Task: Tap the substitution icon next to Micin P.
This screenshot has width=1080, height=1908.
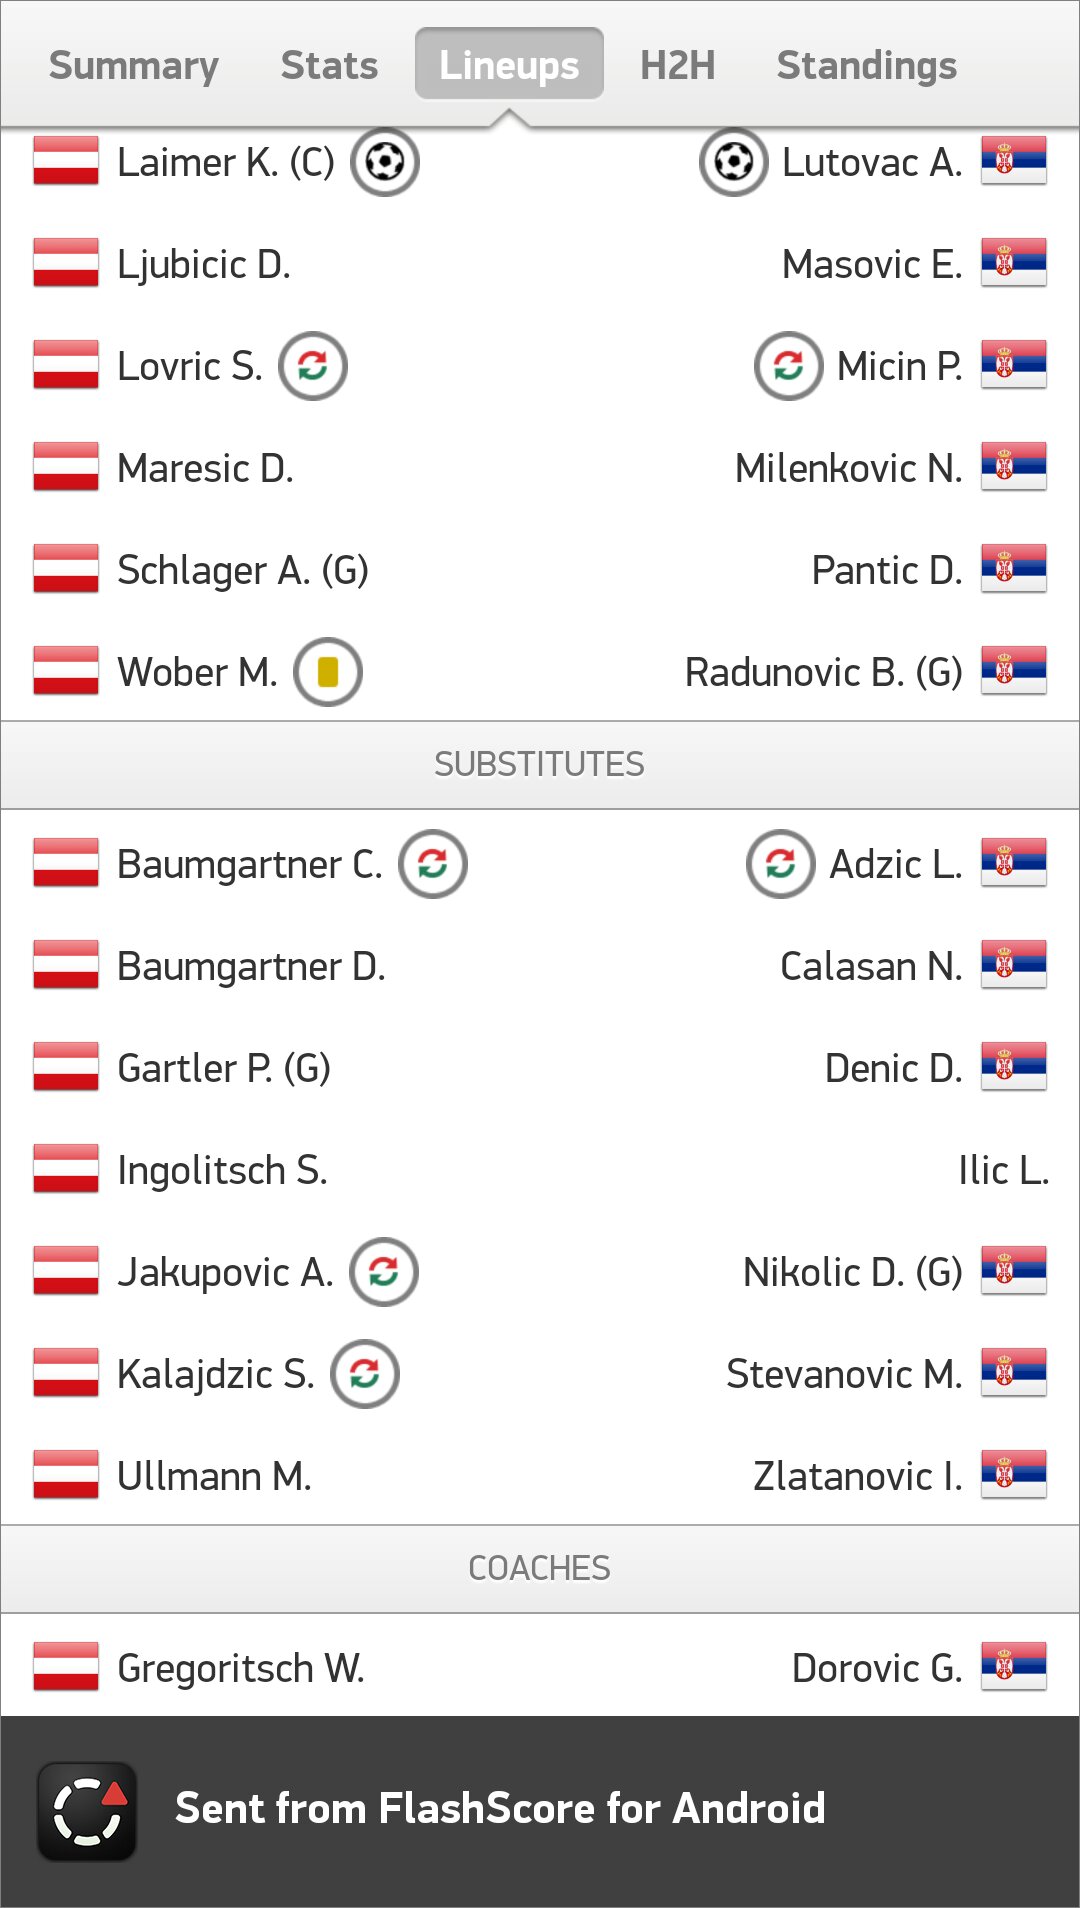Action: click(789, 366)
